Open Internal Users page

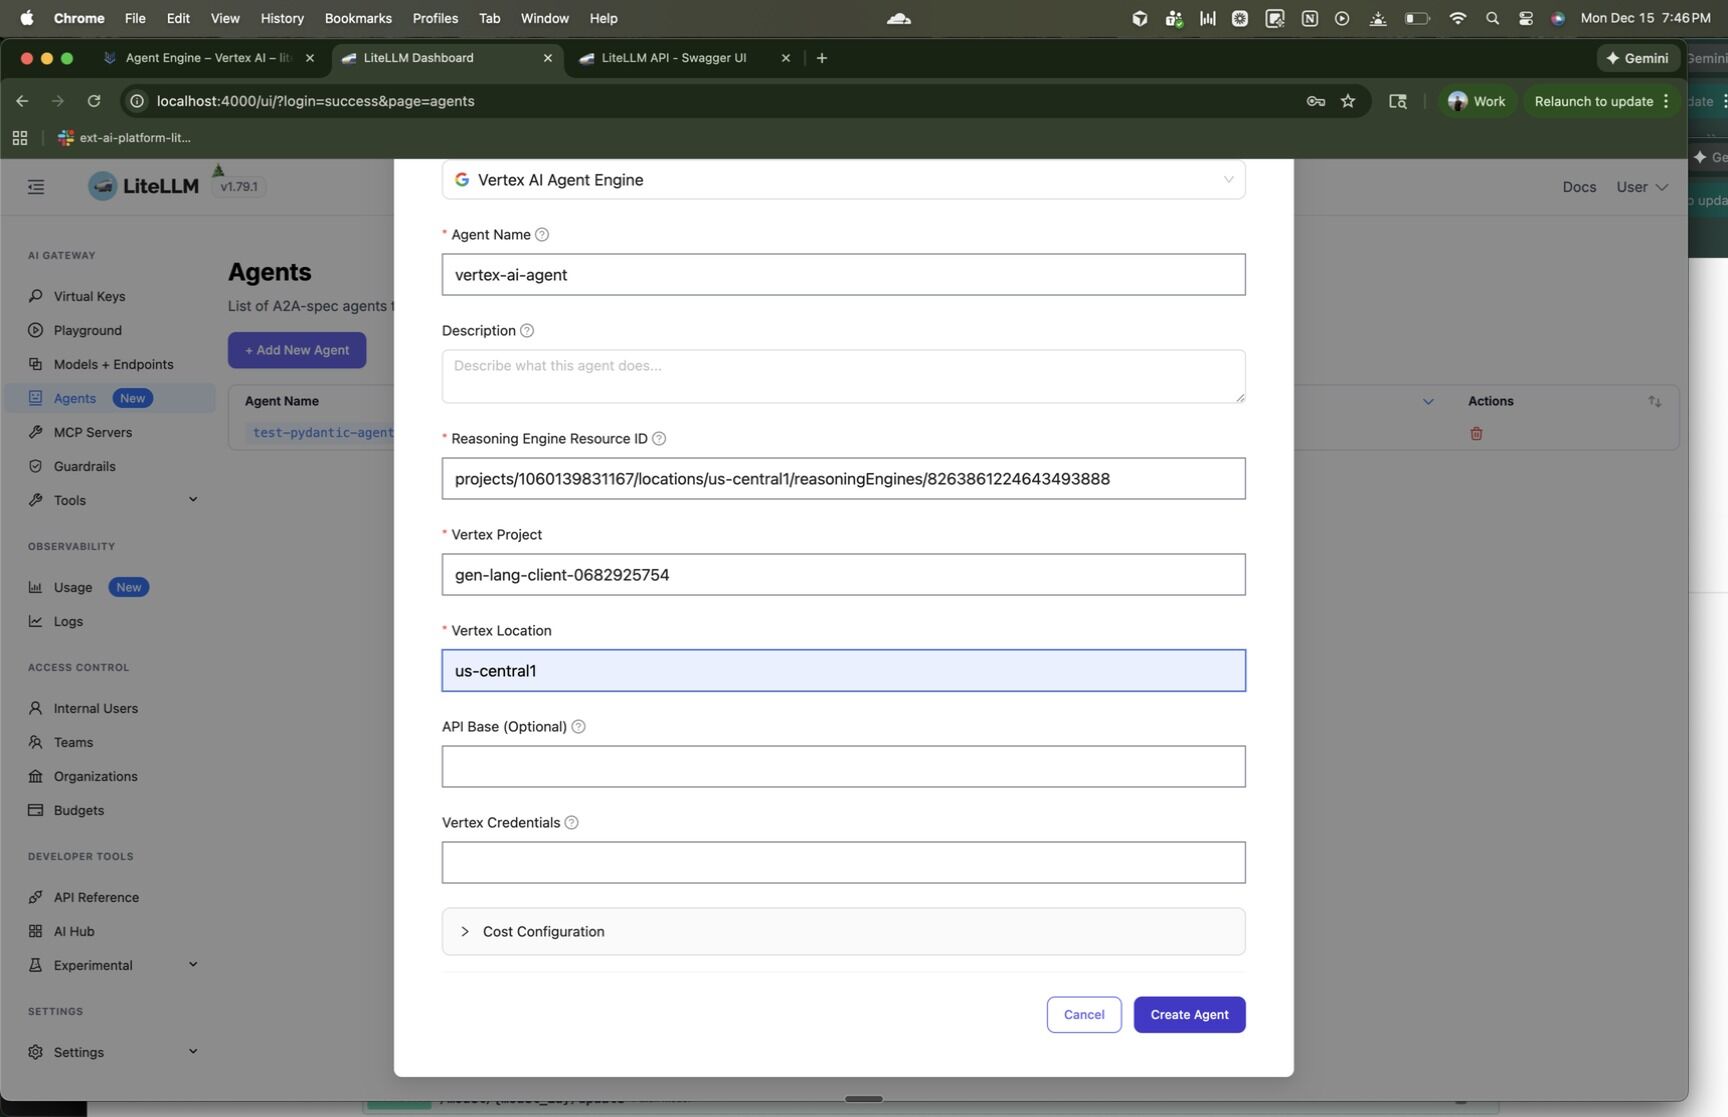point(95,708)
